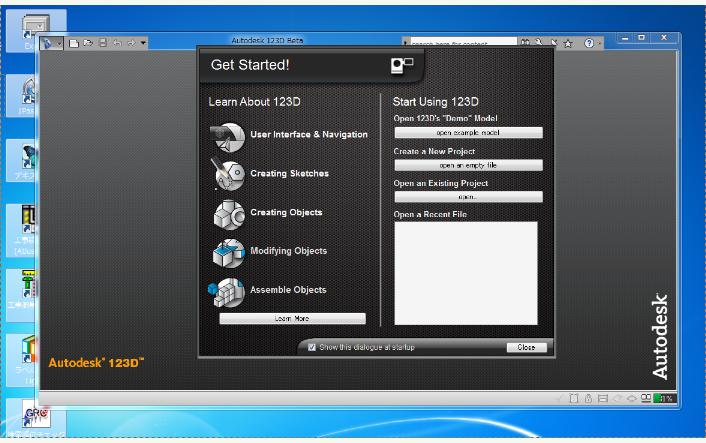Click the Open folder icon in toolbar

click(88, 43)
